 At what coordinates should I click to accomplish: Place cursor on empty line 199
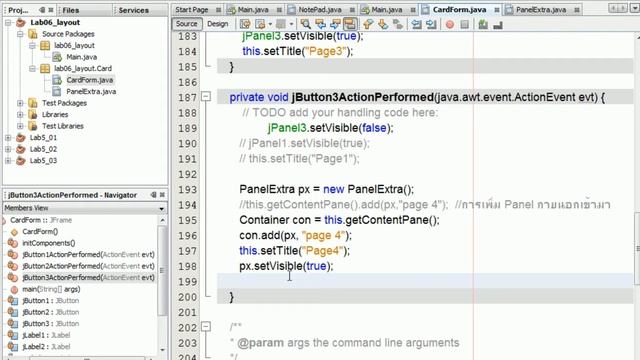pos(424,281)
